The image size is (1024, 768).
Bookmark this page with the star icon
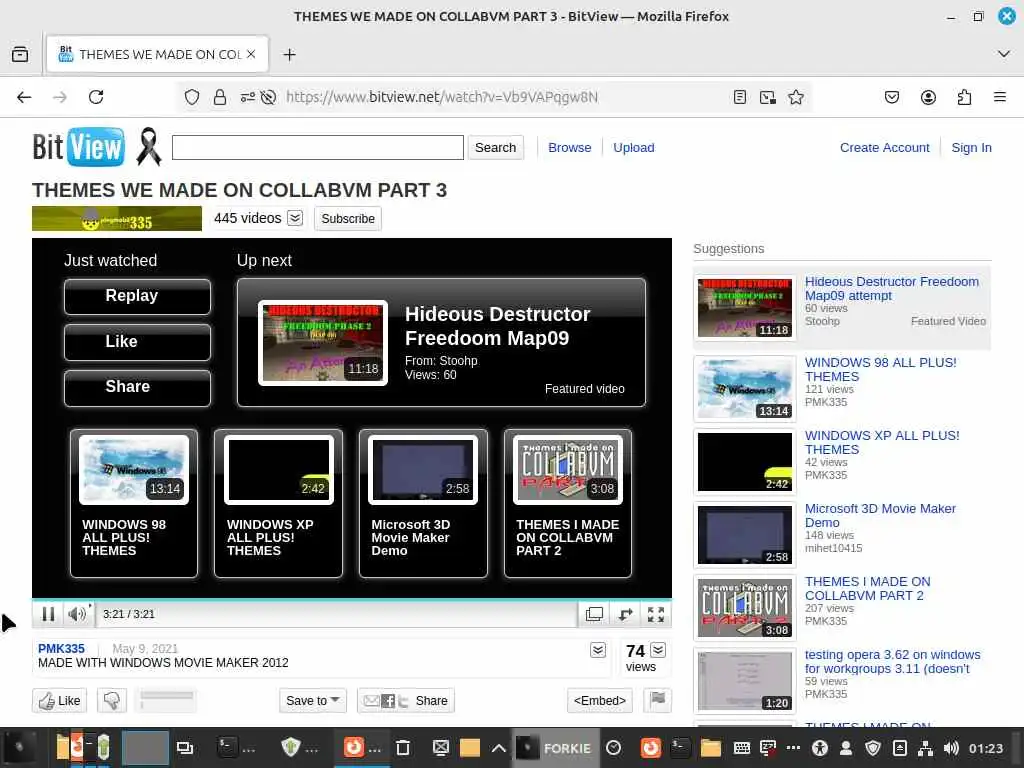point(795,97)
